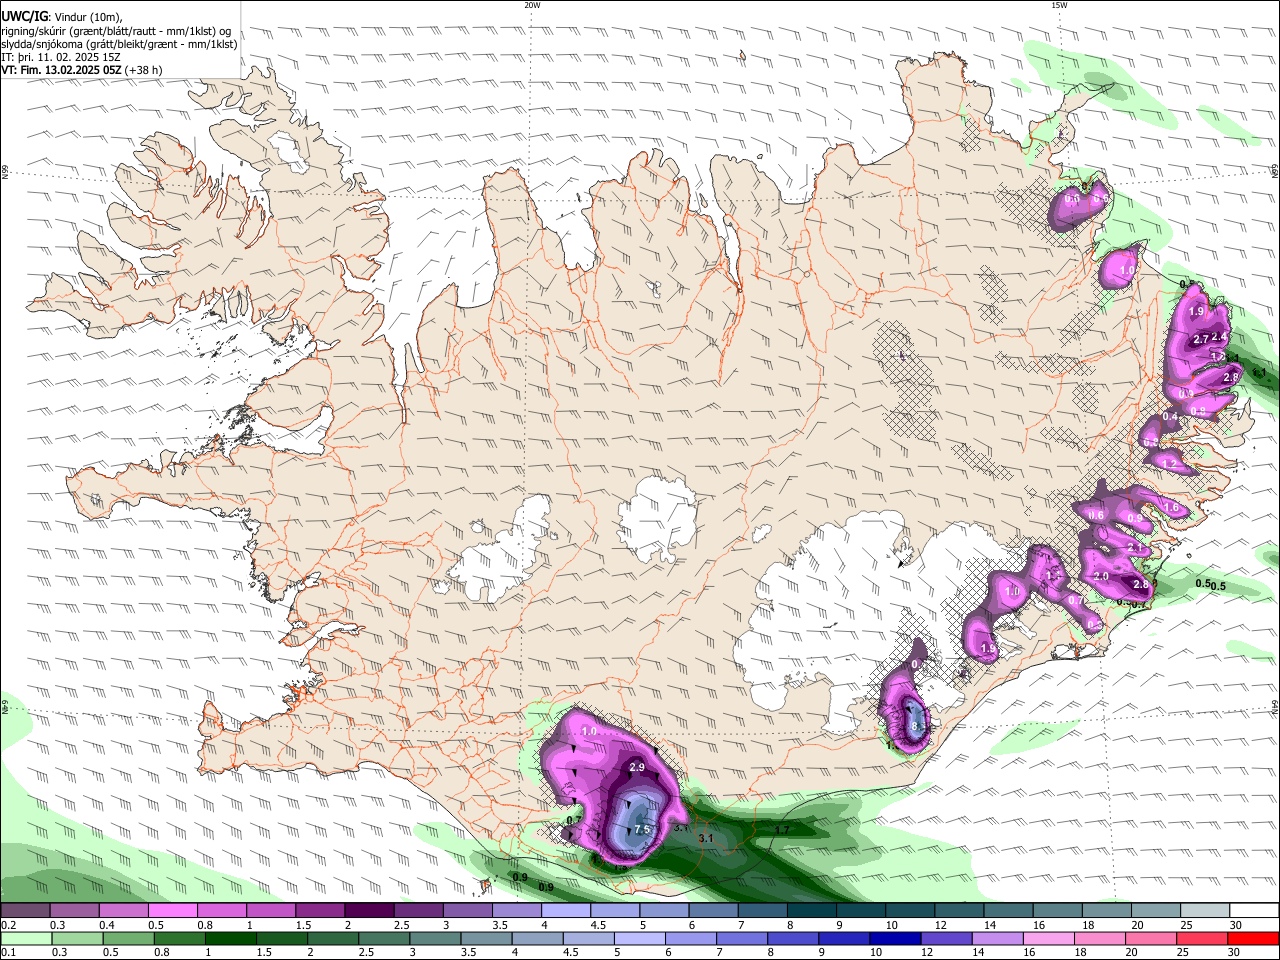Image resolution: width=1280 pixels, height=960 pixels.
Task: Click the bold UWC/IG title text
Action: (24, 17)
